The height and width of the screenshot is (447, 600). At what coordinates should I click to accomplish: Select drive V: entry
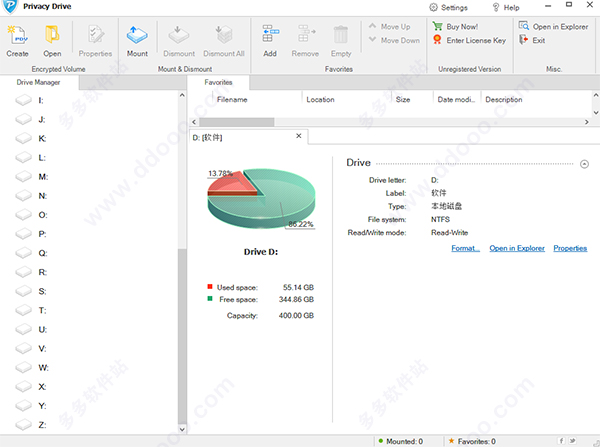coord(31,349)
